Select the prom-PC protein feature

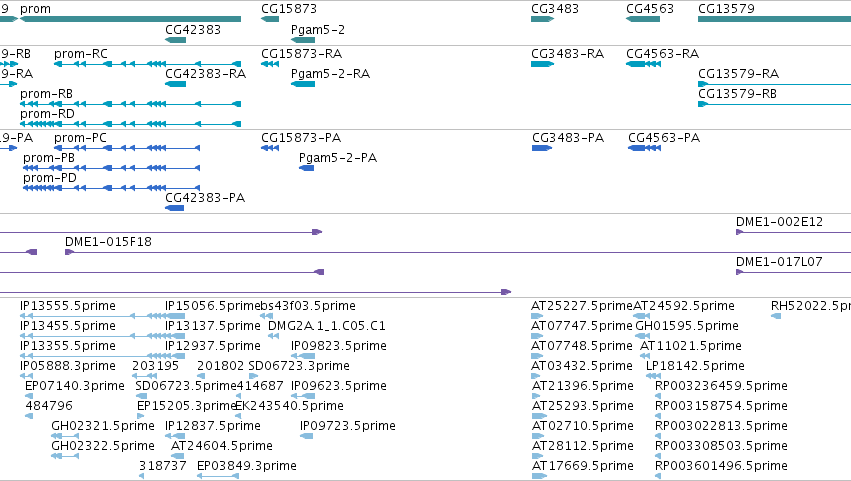[x=127, y=148]
